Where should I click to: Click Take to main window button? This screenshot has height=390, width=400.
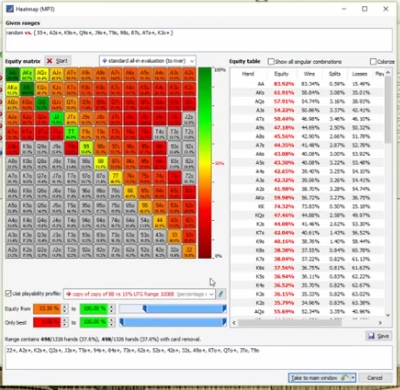tap(319, 378)
